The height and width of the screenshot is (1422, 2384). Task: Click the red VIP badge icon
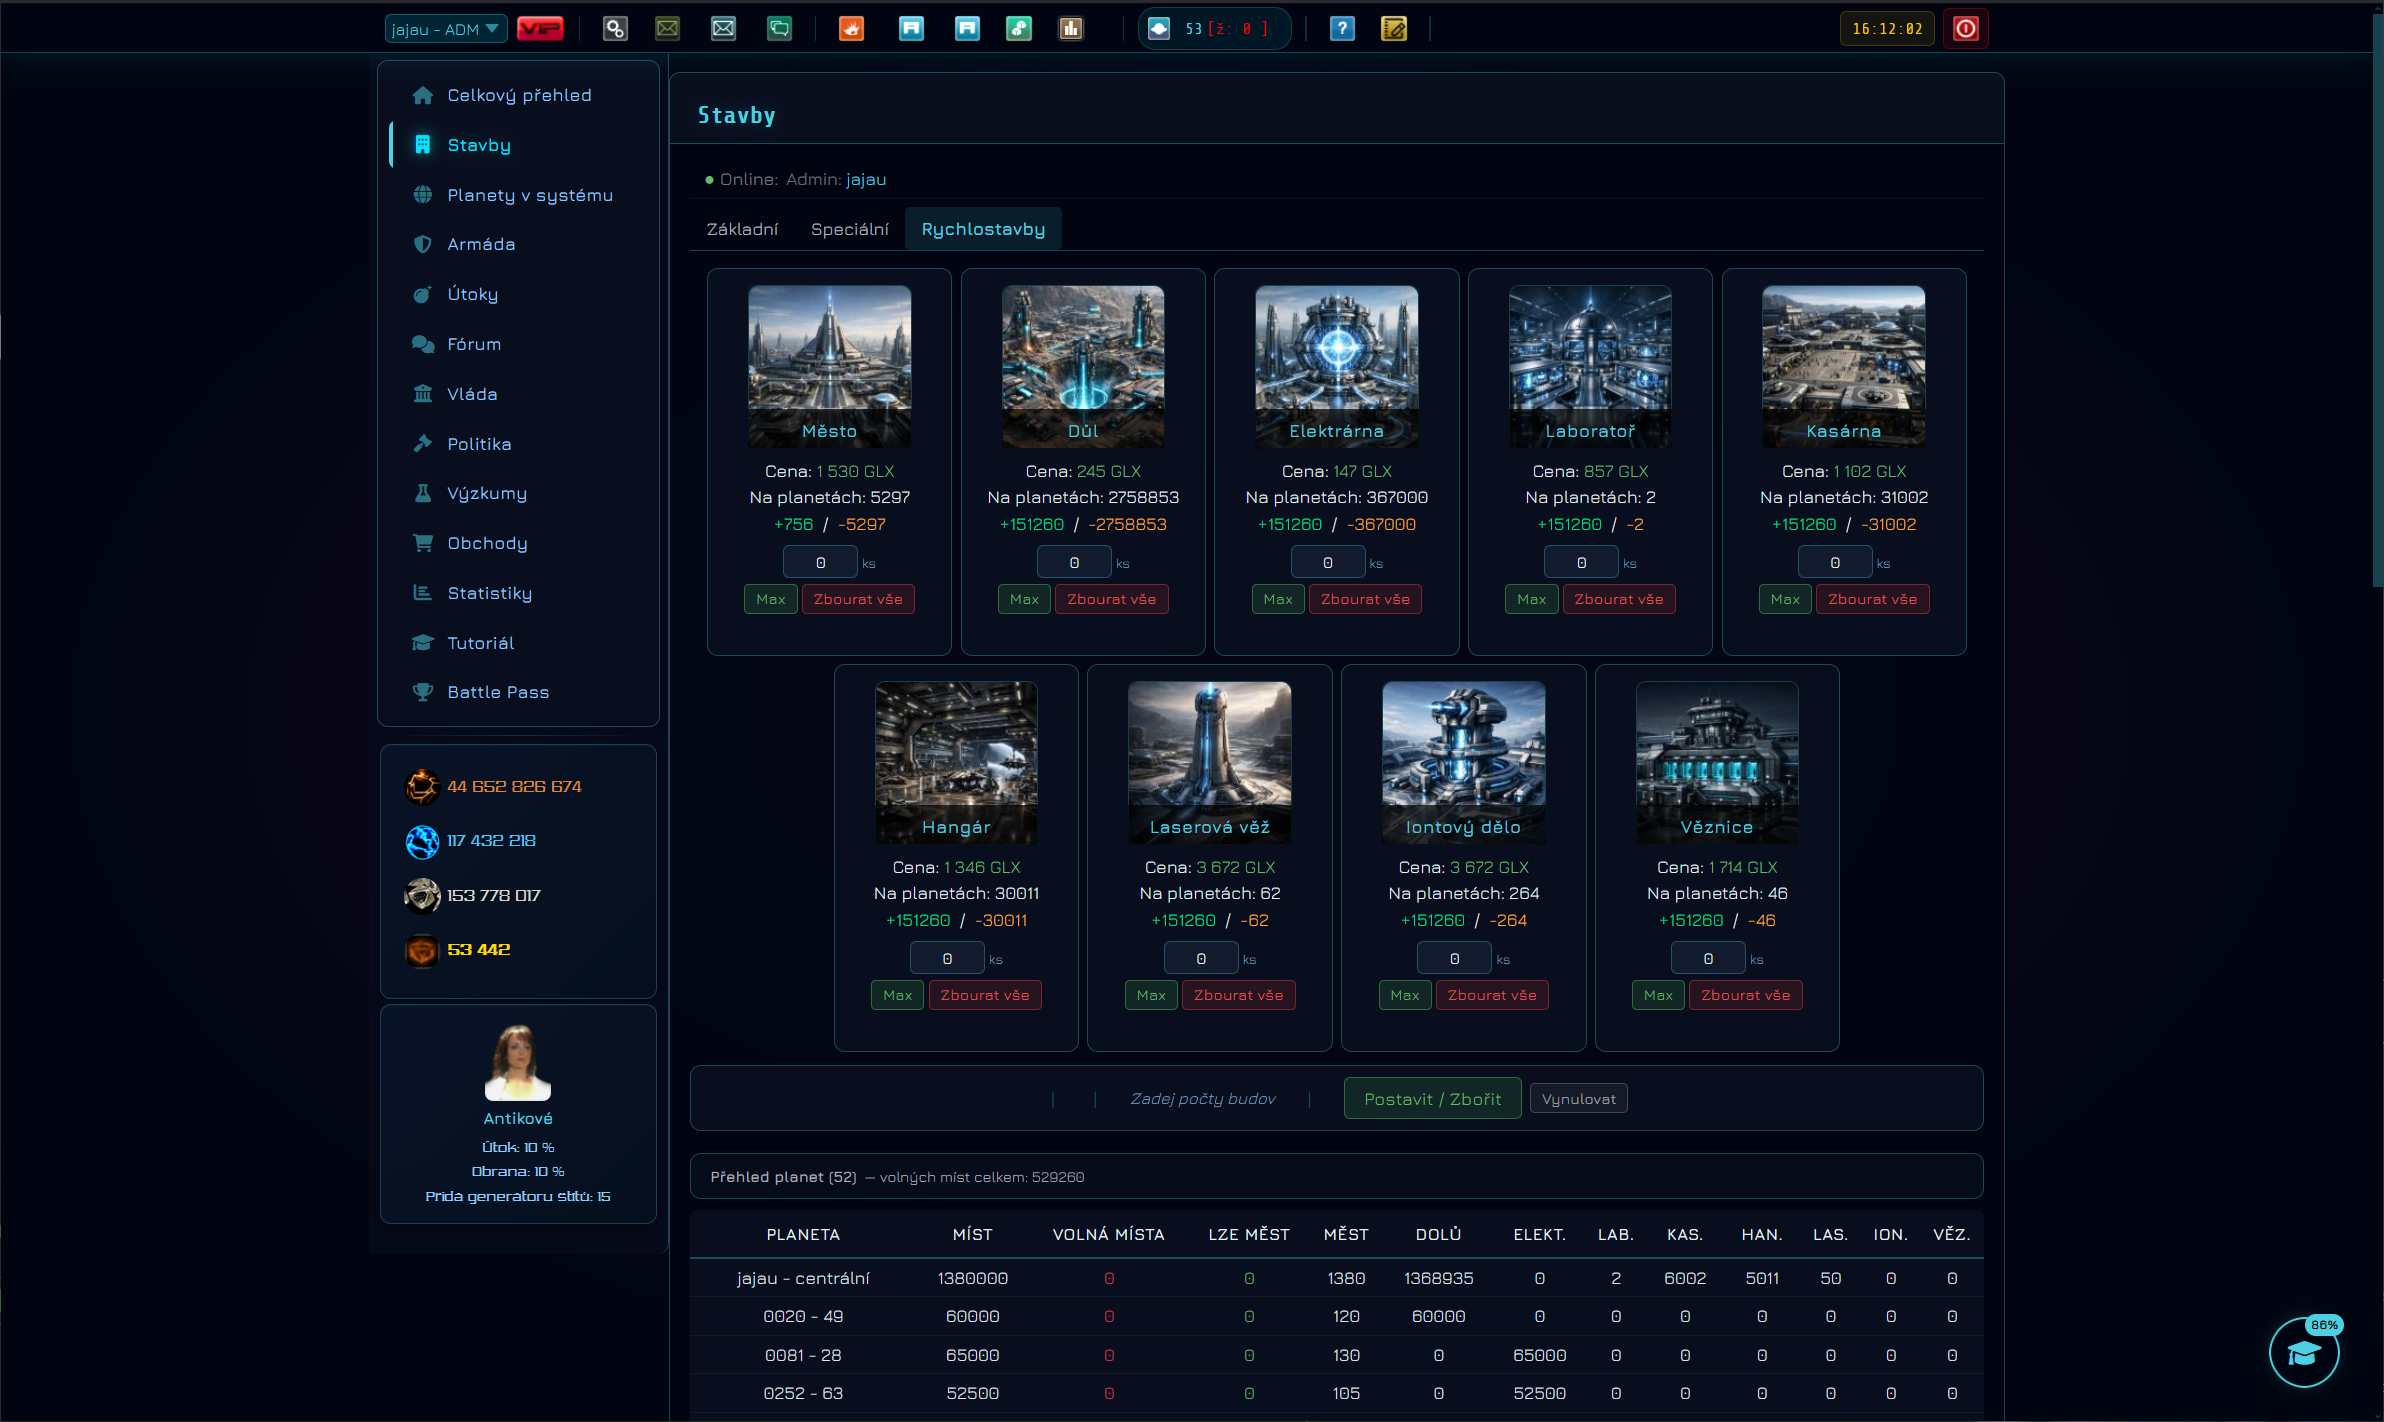point(540,29)
